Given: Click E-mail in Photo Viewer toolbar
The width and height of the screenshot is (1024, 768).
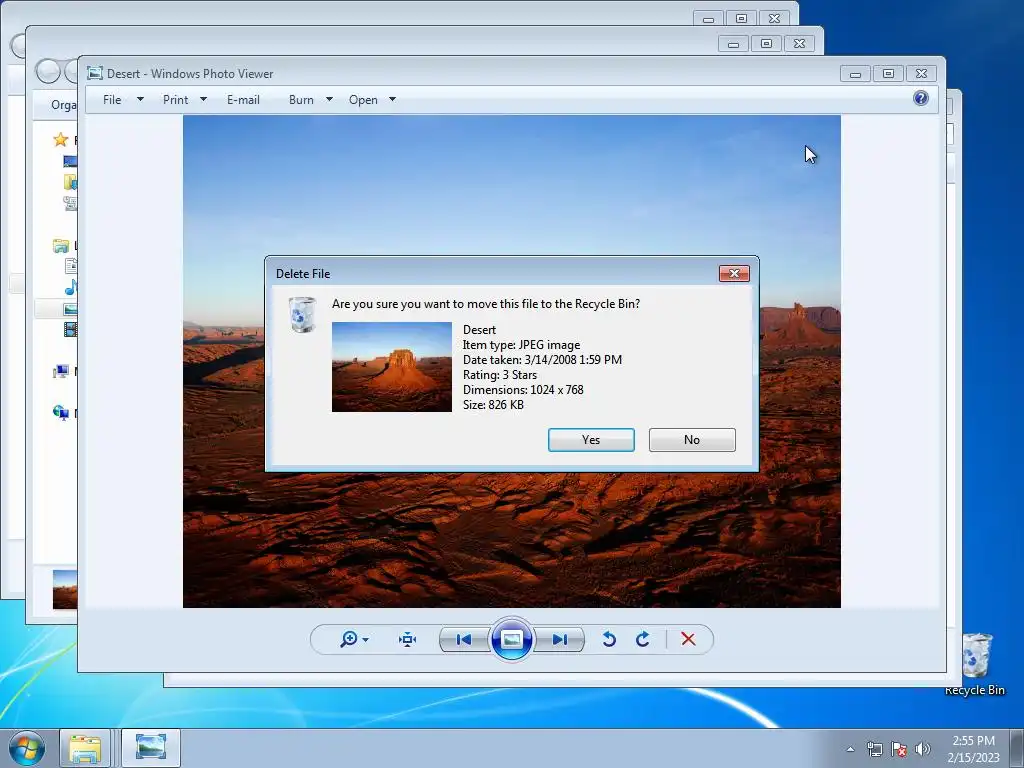Looking at the screenshot, I should [x=243, y=100].
